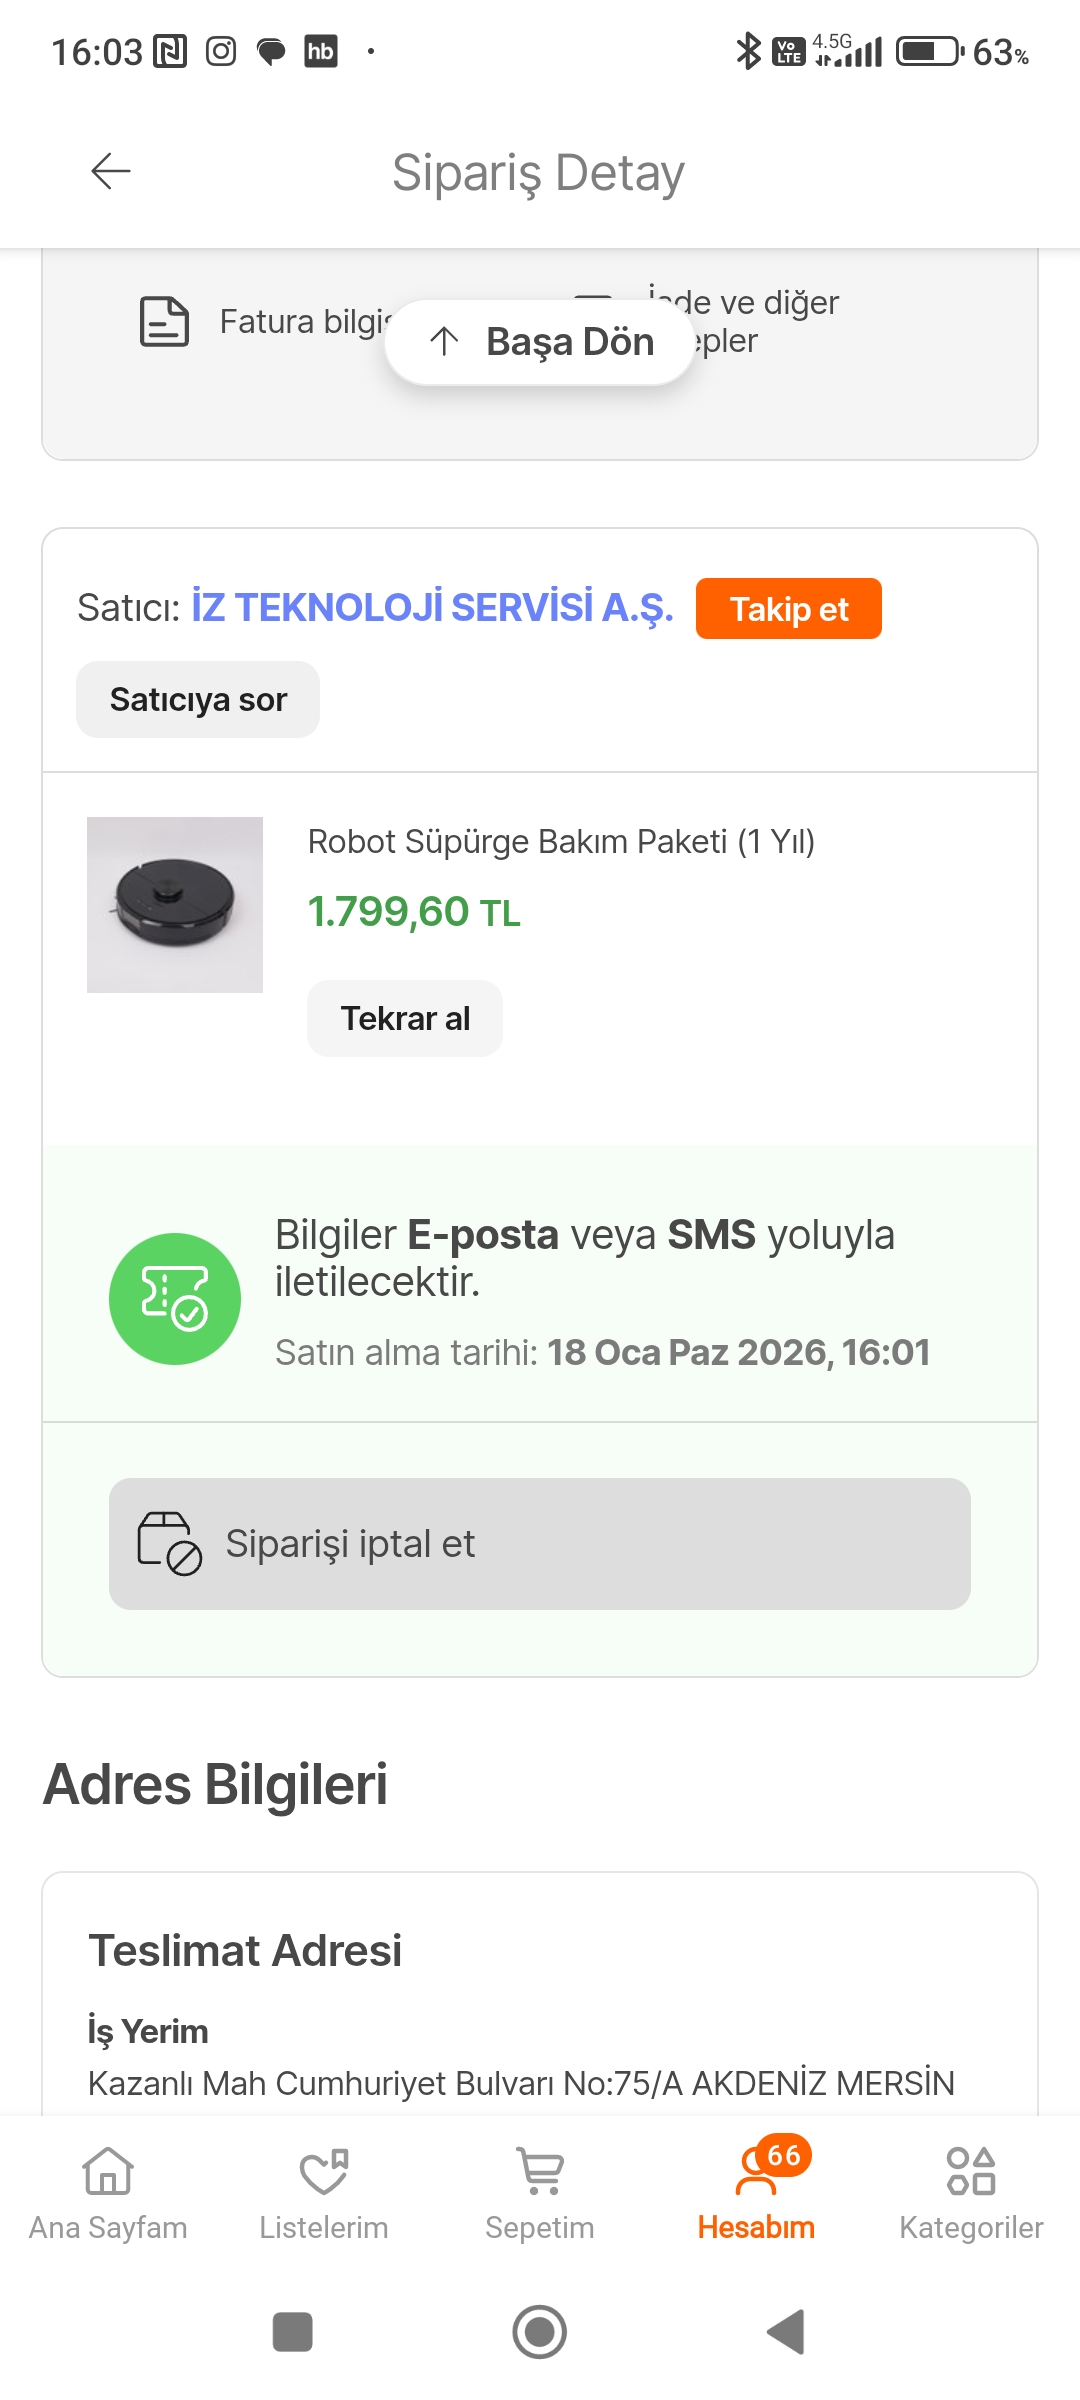This screenshot has height=2400, width=1080.
Task: Tap the invoice document icon
Action: click(x=164, y=322)
